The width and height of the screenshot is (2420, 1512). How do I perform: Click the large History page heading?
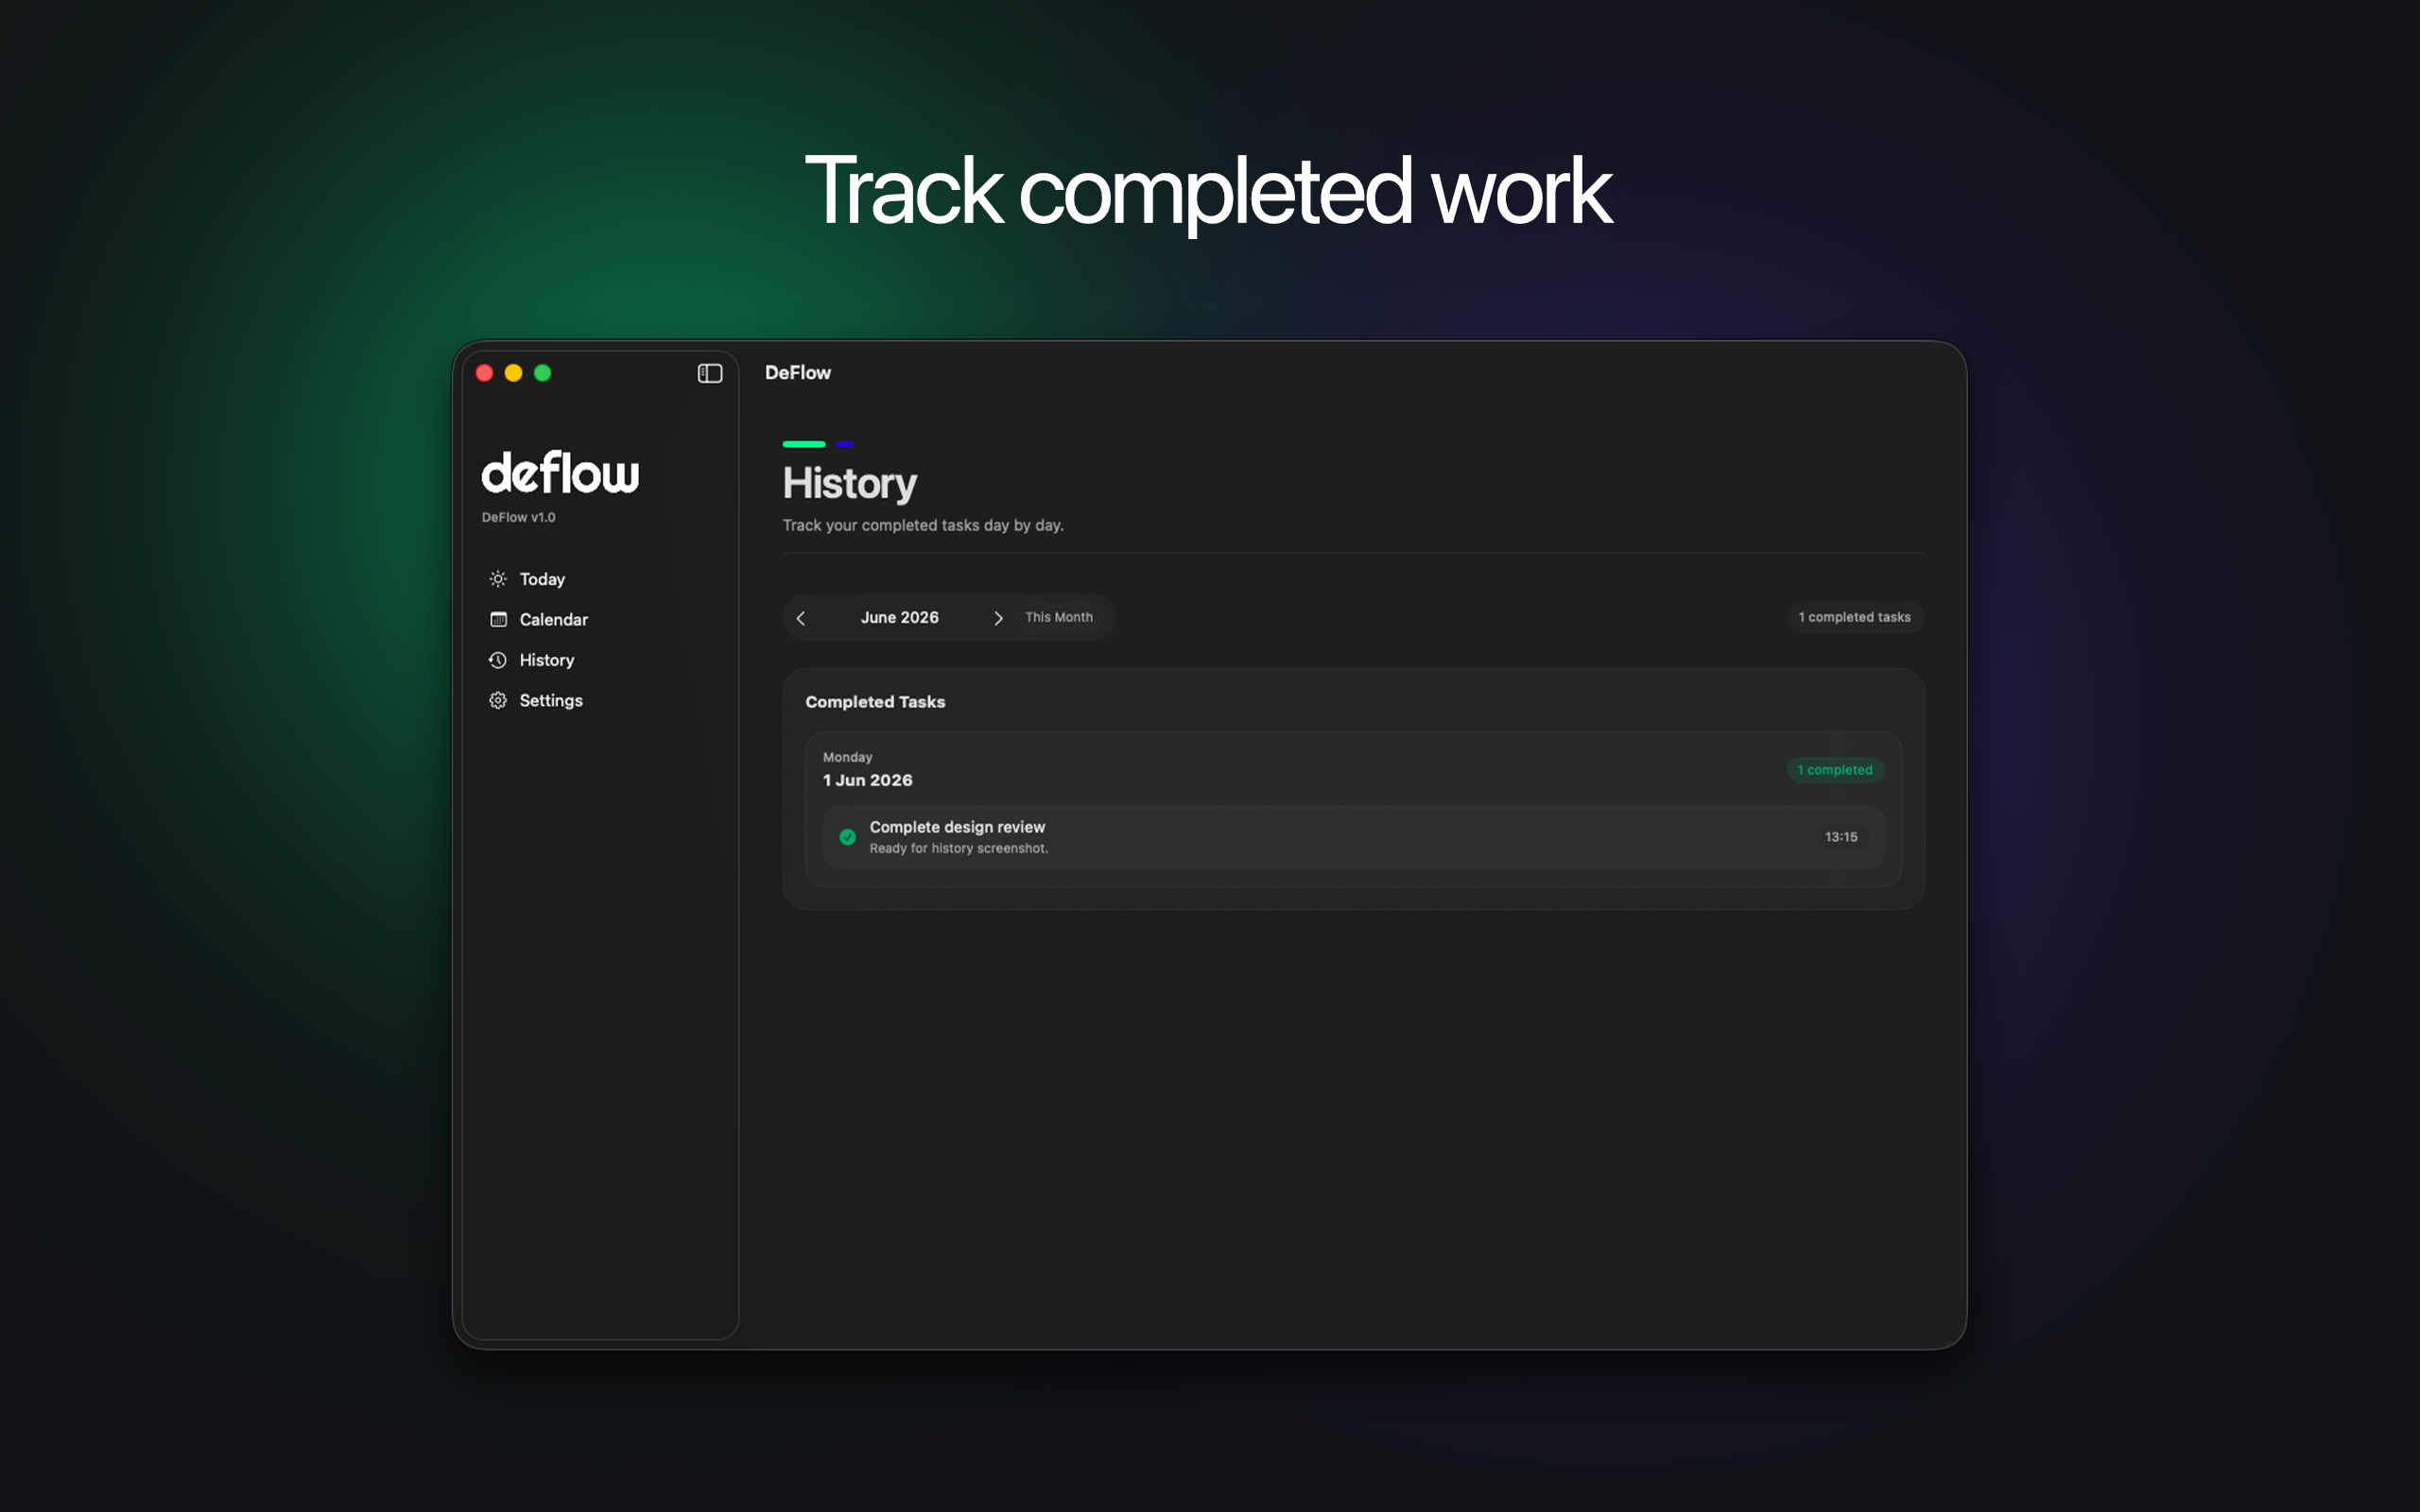click(849, 484)
